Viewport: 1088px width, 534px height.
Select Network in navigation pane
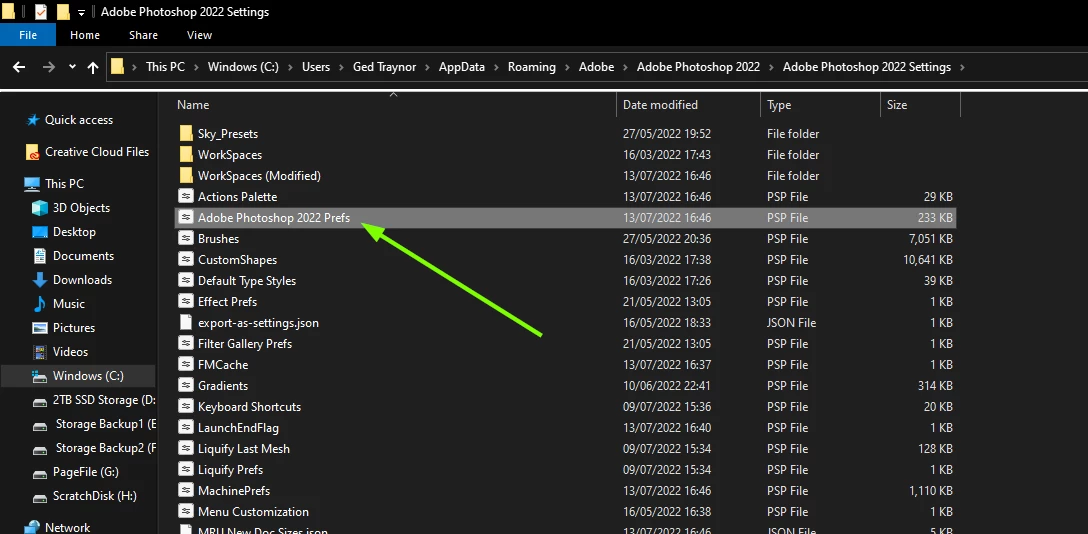(x=67, y=528)
